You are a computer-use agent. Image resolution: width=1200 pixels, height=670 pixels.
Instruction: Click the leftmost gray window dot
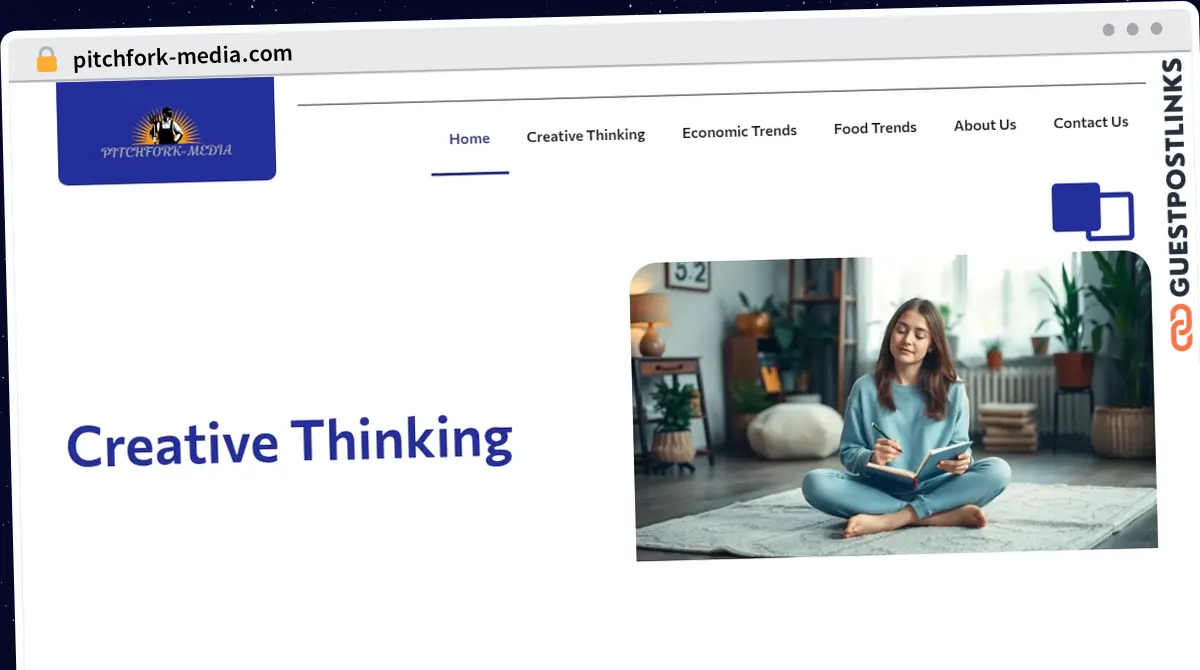[1108, 30]
